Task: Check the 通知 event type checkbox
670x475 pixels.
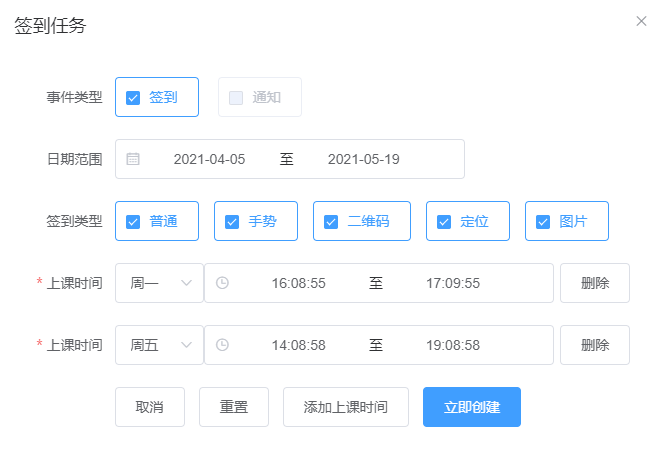Action: point(236,98)
